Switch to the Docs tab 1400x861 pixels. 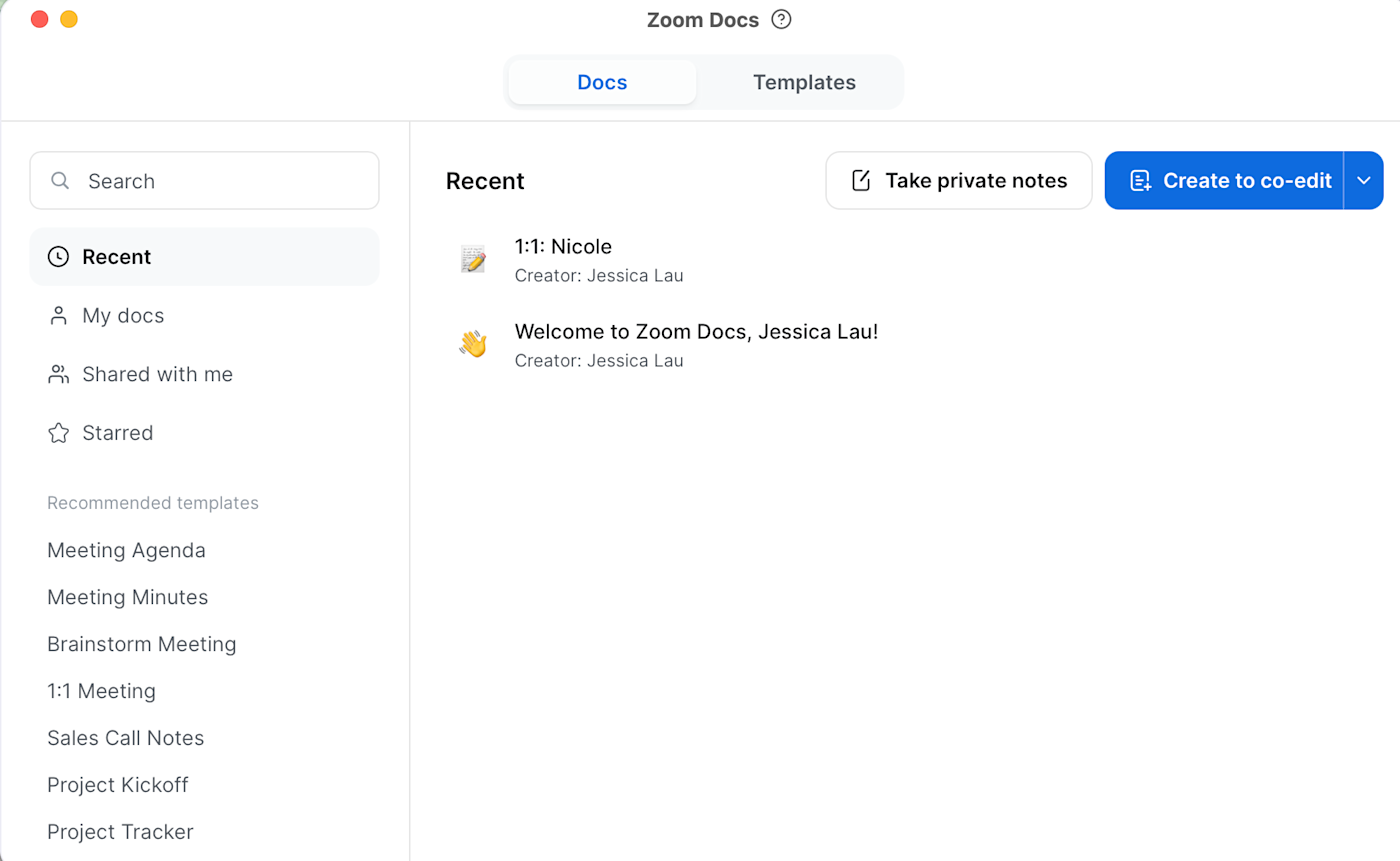tap(602, 82)
